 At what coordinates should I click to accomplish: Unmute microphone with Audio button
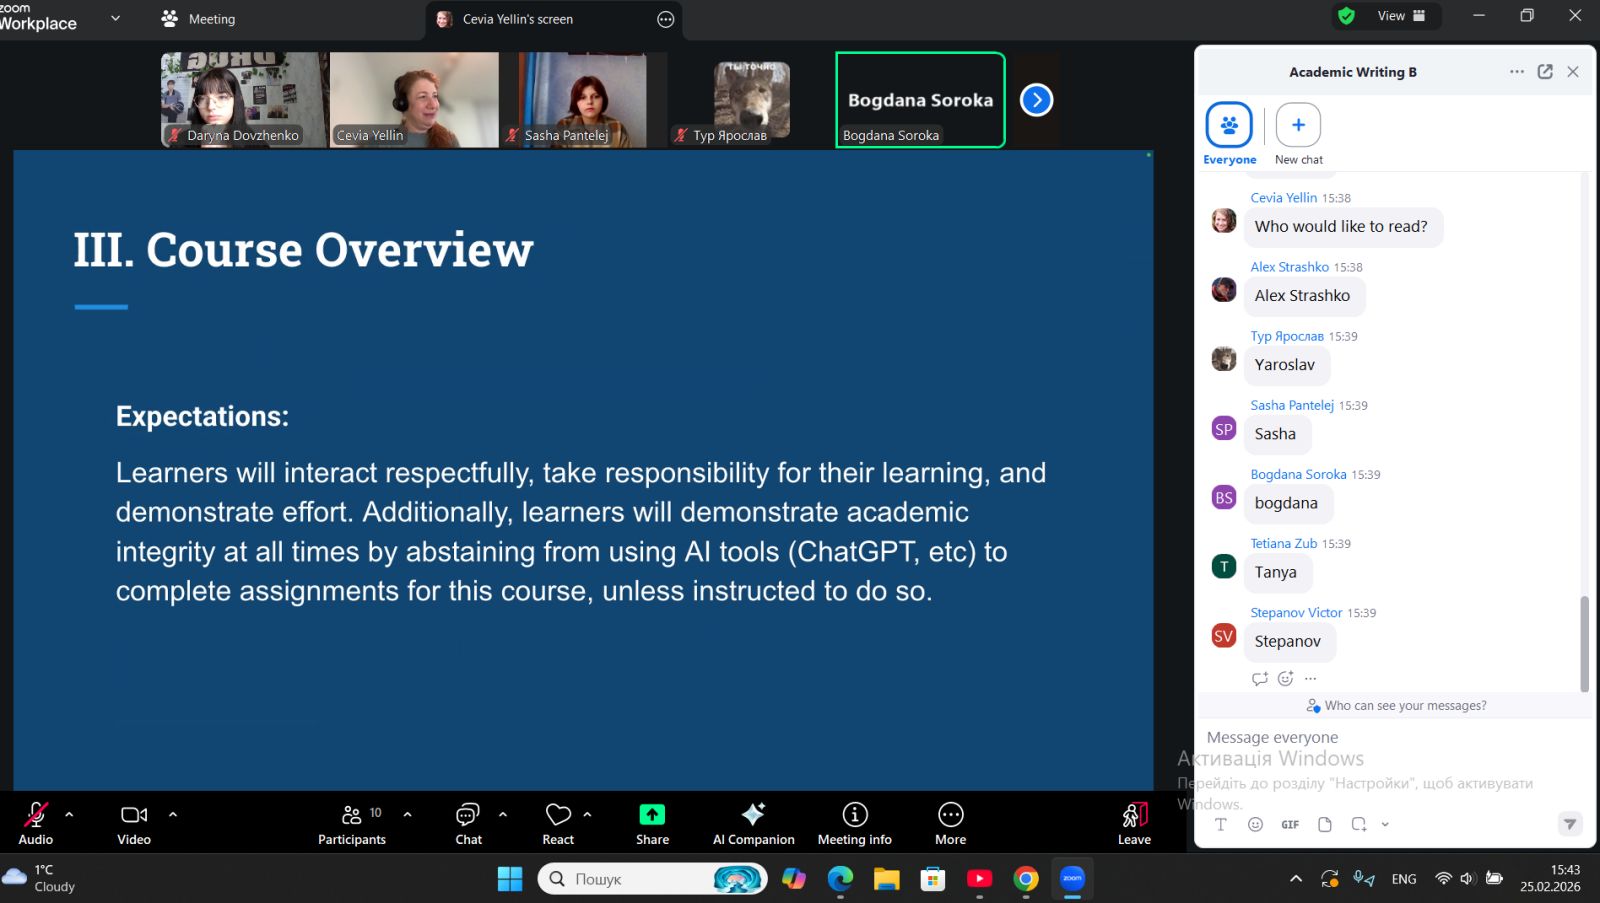point(36,823)
